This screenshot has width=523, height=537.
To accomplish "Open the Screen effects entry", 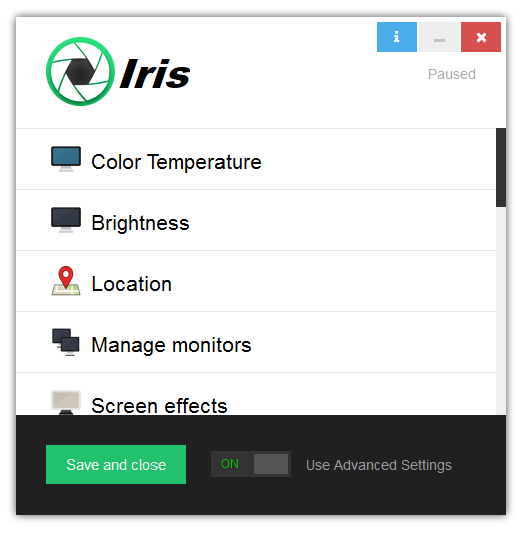I will [x=256, y=394].
